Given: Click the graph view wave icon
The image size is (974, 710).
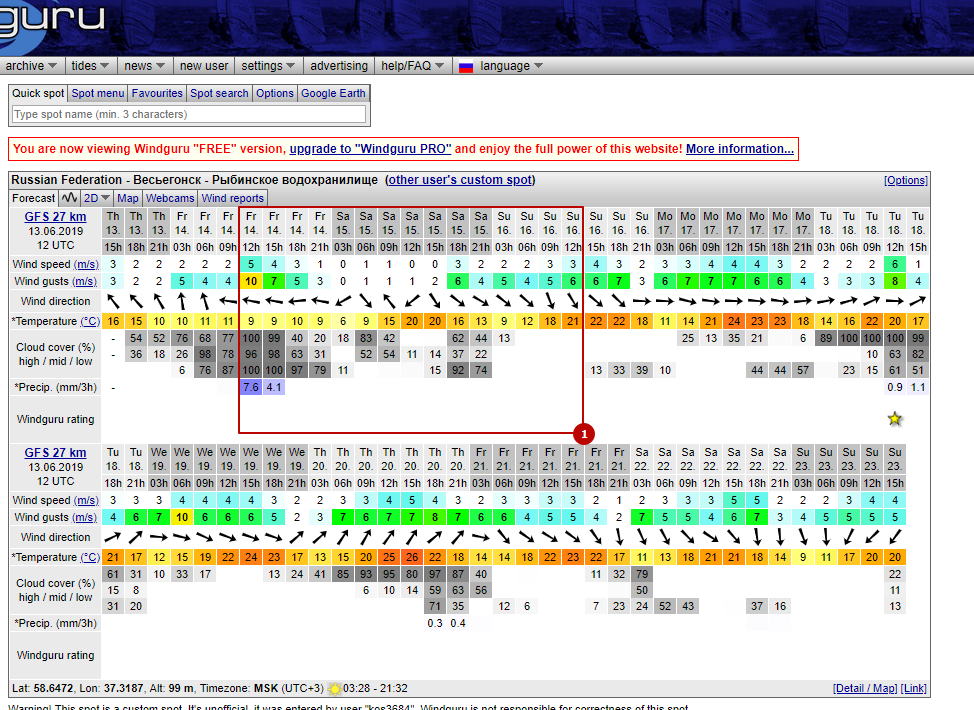Looking at the screenshot, I should 70,198.
